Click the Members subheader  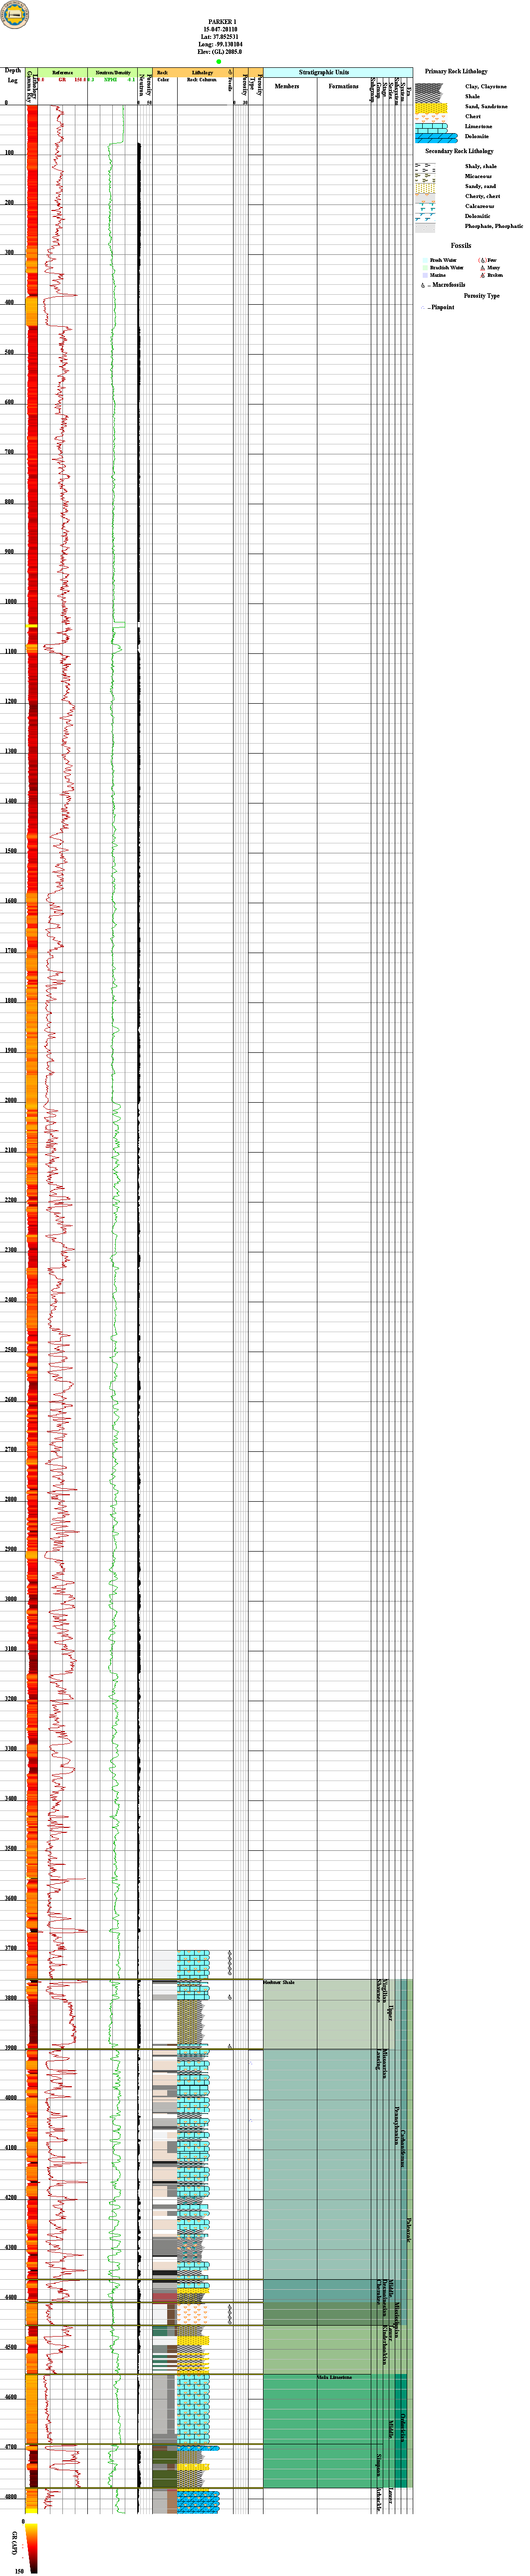pos(287,86)
